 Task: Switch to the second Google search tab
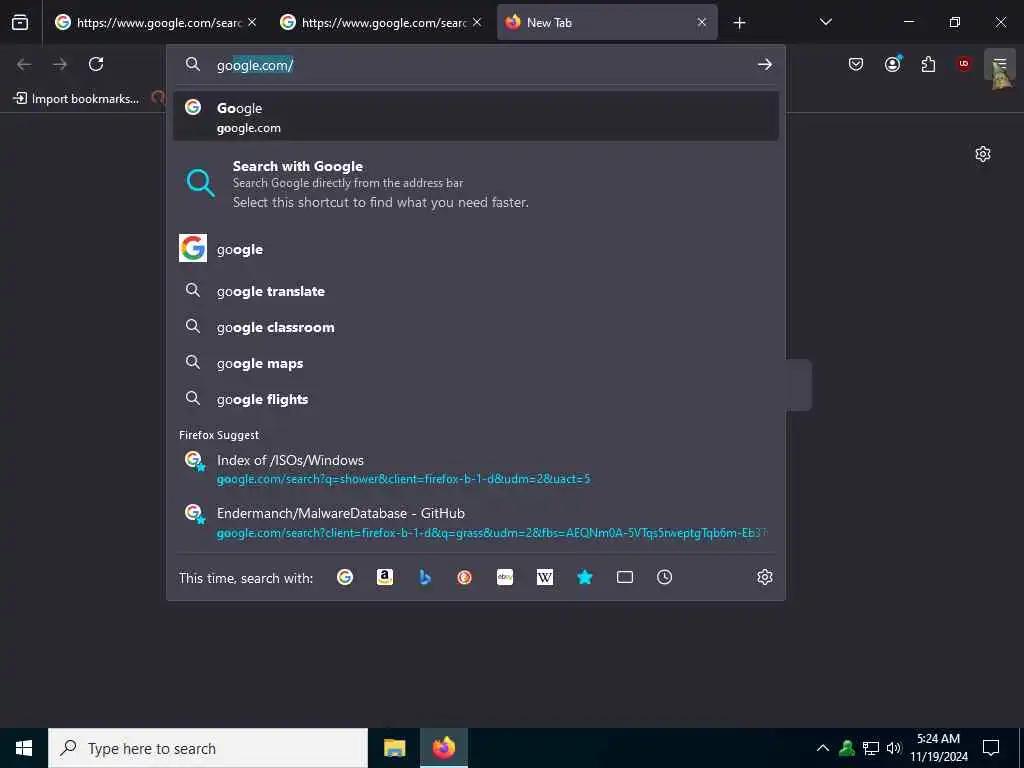pos(381,22)
